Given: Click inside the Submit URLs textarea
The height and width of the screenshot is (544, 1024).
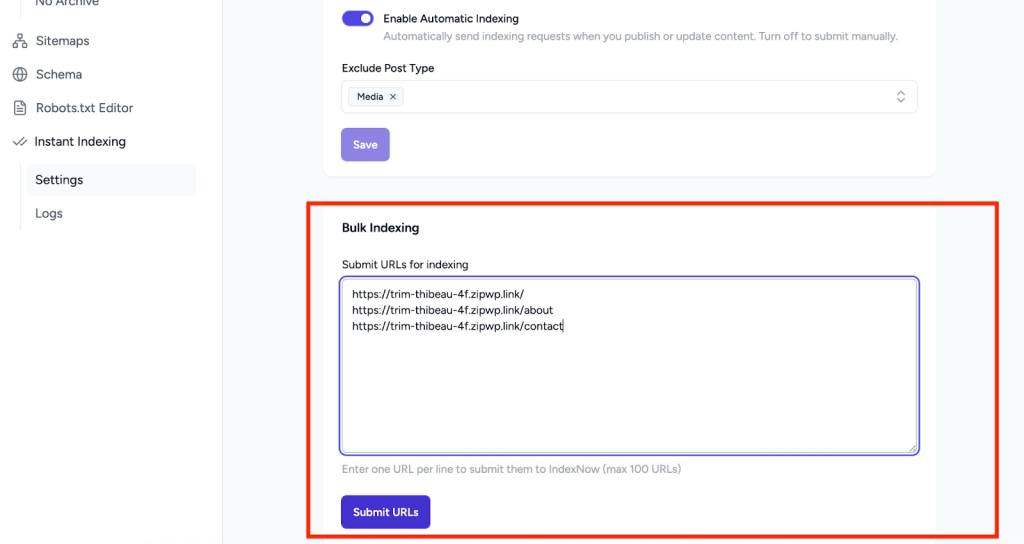Looking at the screenshot, I should pyautogui.click(x=629, y=366).
